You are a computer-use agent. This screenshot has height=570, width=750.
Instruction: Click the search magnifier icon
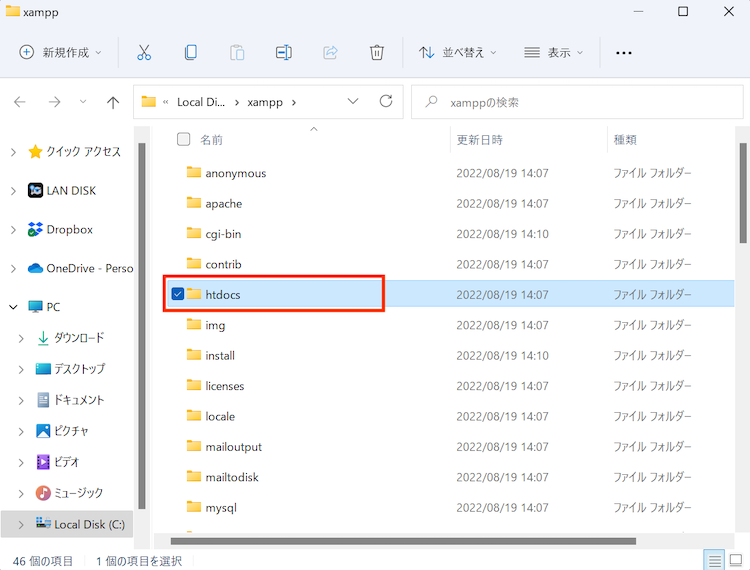(x=431, y=101)
